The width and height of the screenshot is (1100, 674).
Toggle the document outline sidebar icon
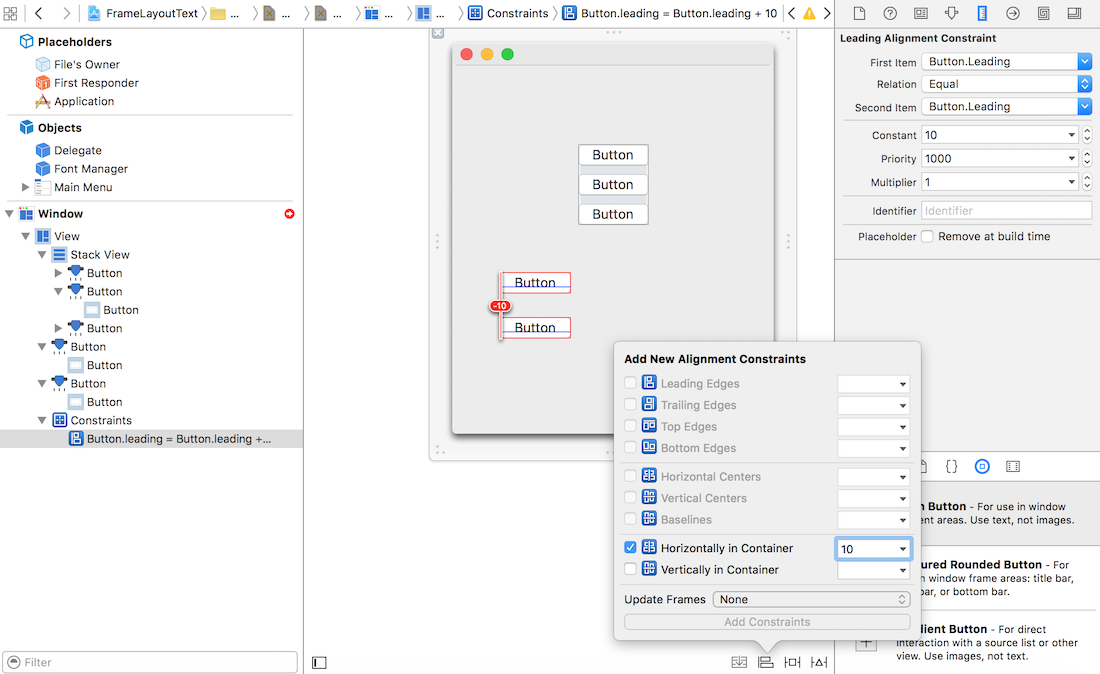[319, 662]
